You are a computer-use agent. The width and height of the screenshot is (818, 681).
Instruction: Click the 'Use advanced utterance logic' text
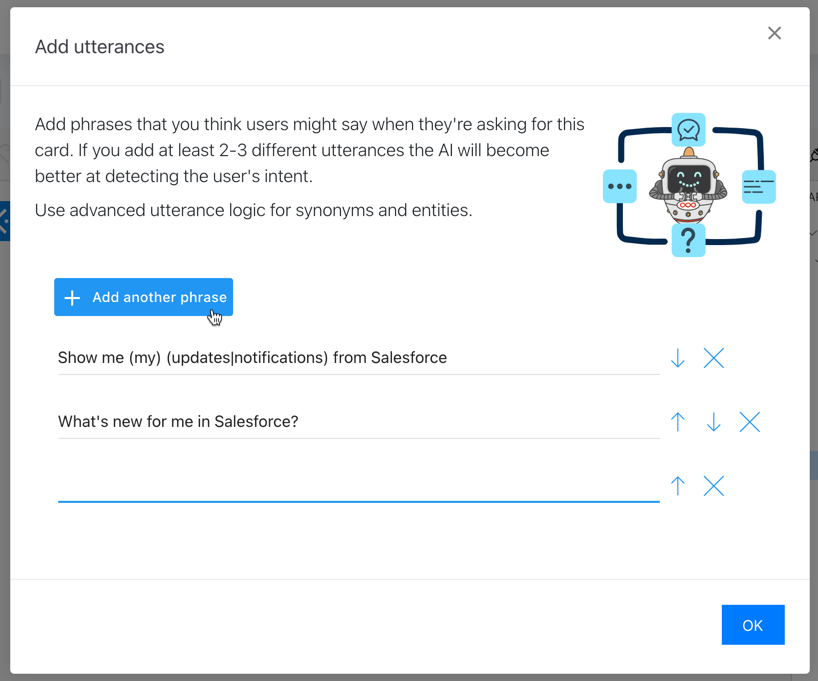tap(253, 211)
